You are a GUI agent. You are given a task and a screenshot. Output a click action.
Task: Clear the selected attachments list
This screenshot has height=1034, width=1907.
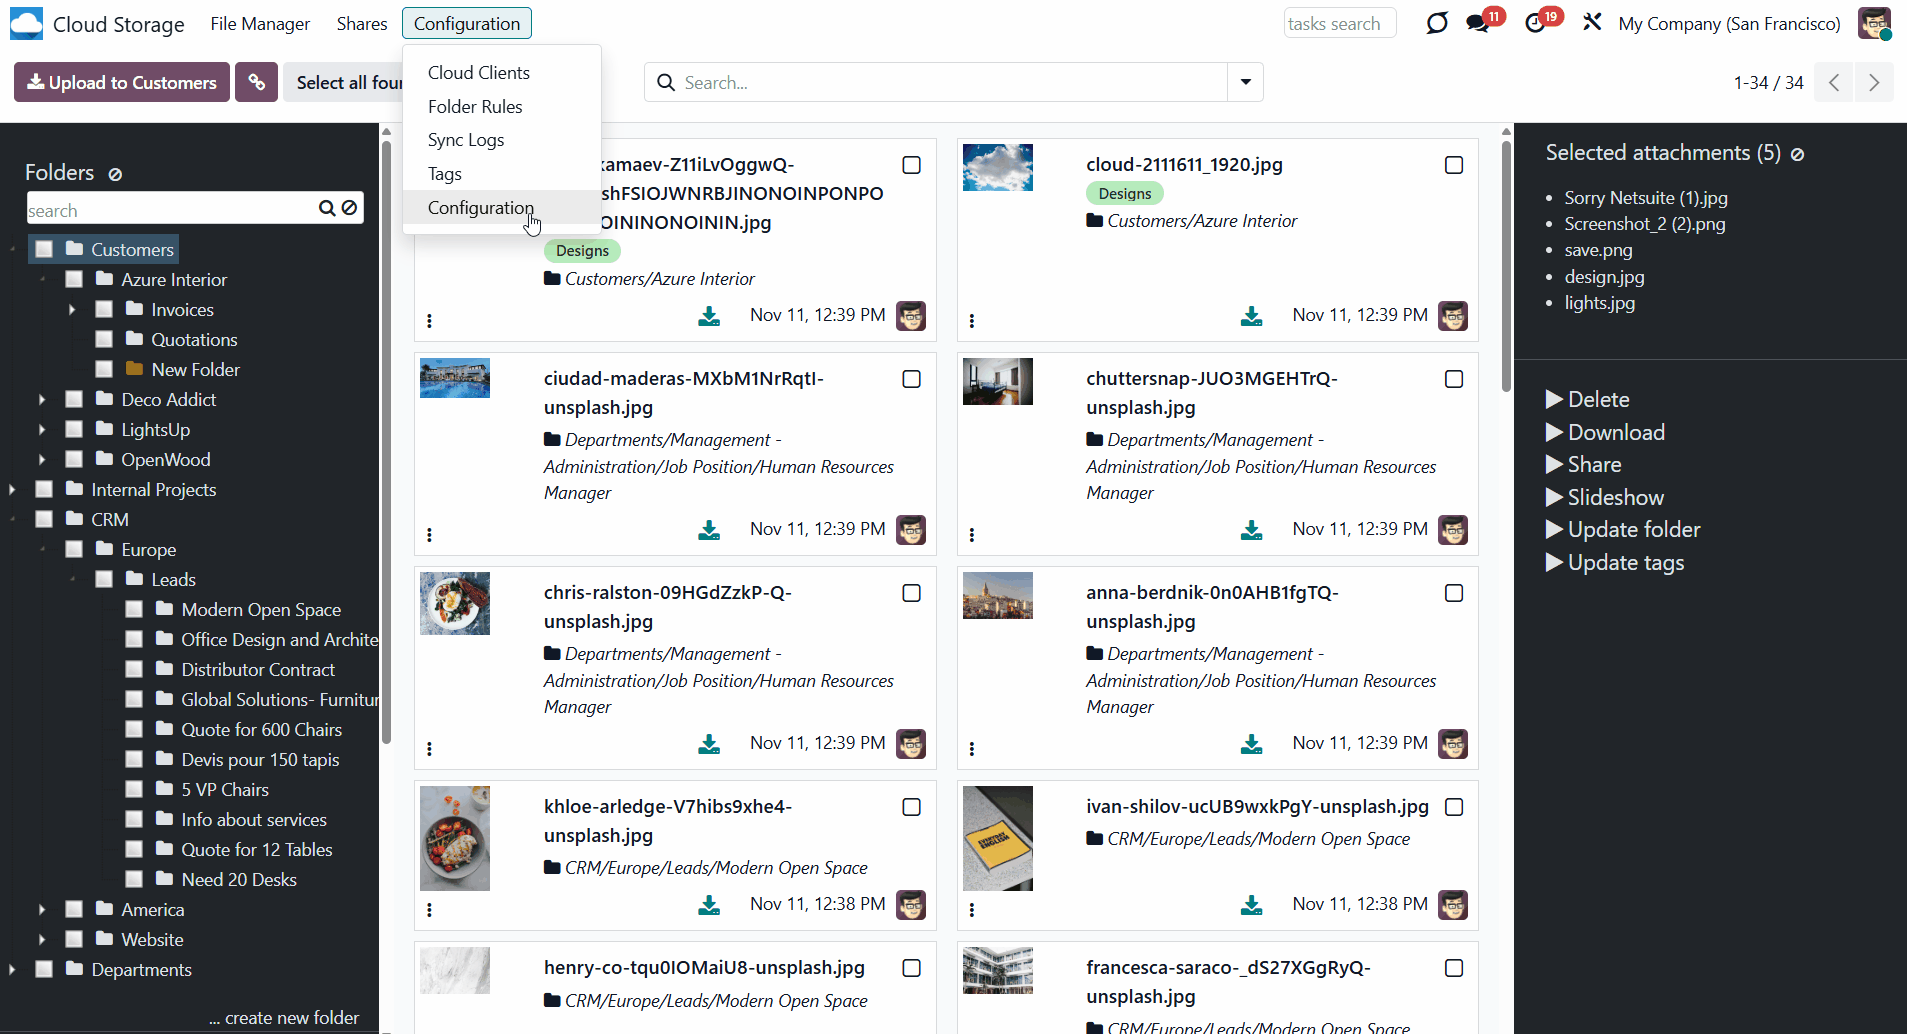pyautogui.click(x=1797, y=154)
